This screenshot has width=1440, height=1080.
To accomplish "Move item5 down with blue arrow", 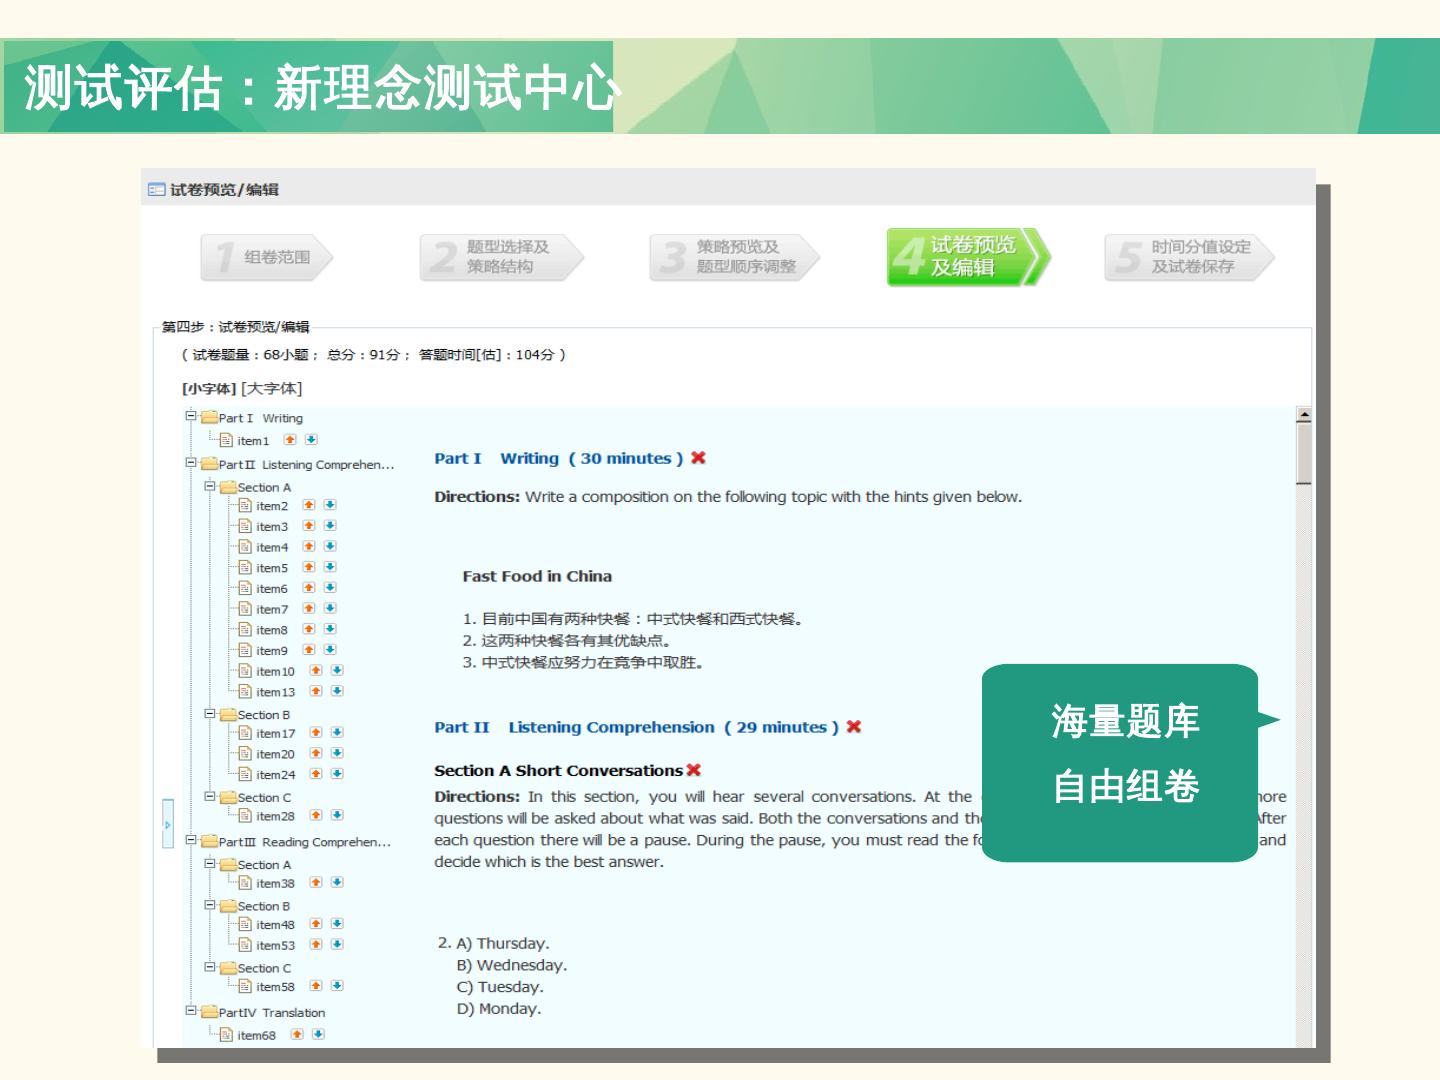I will tap(330, 567).
